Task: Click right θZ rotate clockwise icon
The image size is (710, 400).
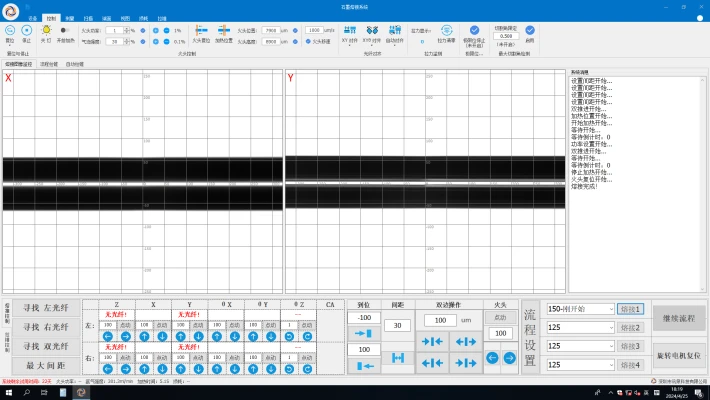Action: 308,368
